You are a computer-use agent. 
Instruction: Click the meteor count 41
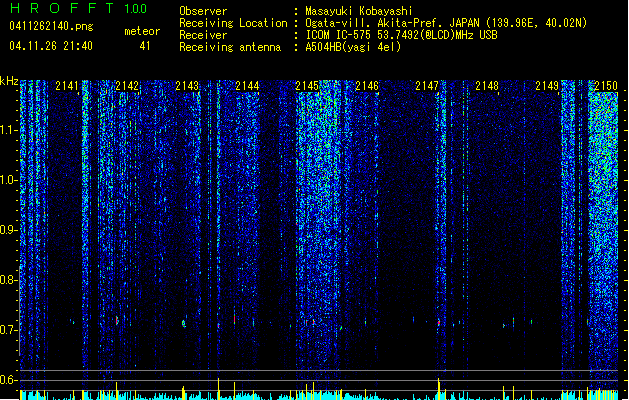(x=145, y=46)
